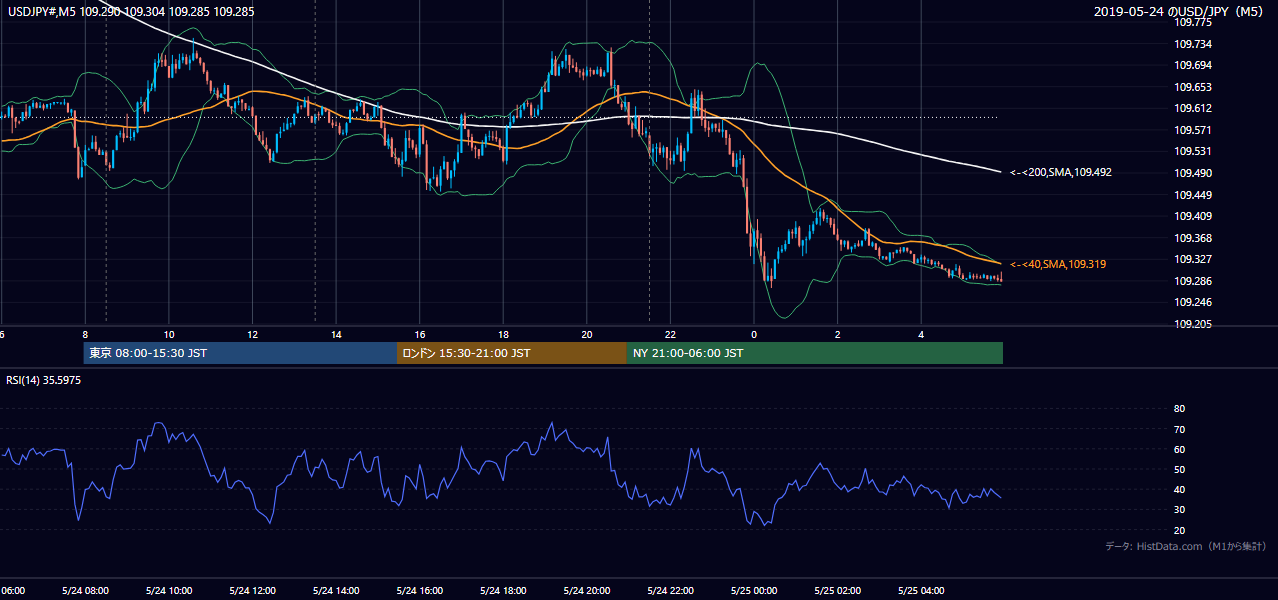This screenshot has height=600, width=1278.
Task: Click the 5/24 08:00 date label at bottom
Action: 85,590
